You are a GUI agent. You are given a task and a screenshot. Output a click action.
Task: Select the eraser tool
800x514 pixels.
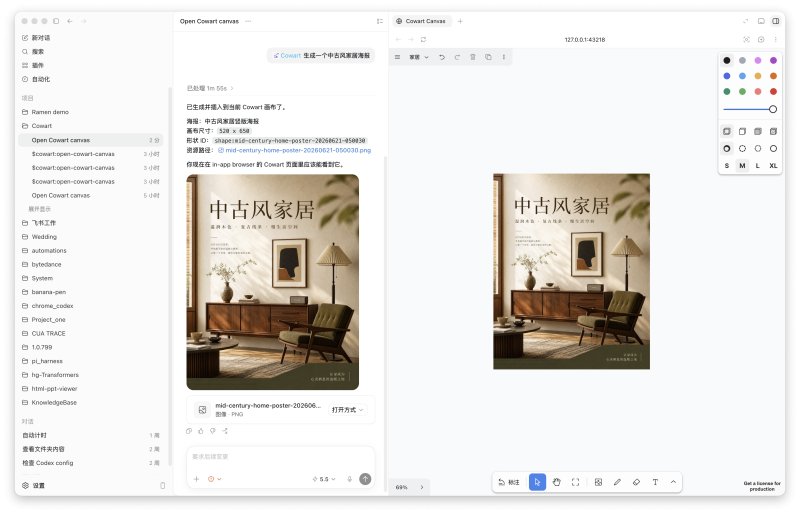[636, 482]
